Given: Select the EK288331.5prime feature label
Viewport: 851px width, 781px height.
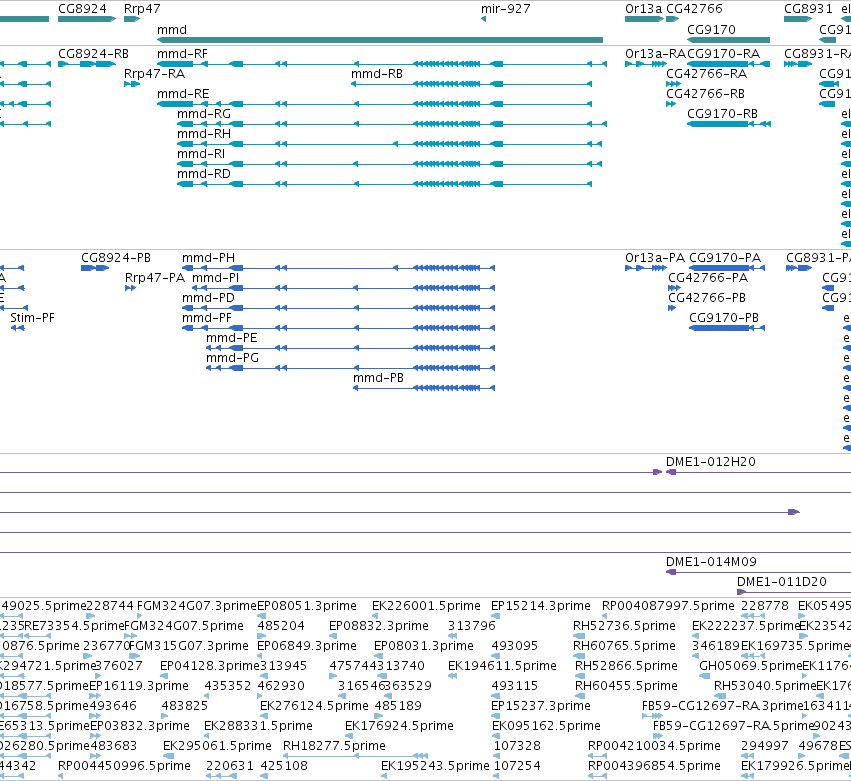Looking at the screenshot, I should point(258,726).
